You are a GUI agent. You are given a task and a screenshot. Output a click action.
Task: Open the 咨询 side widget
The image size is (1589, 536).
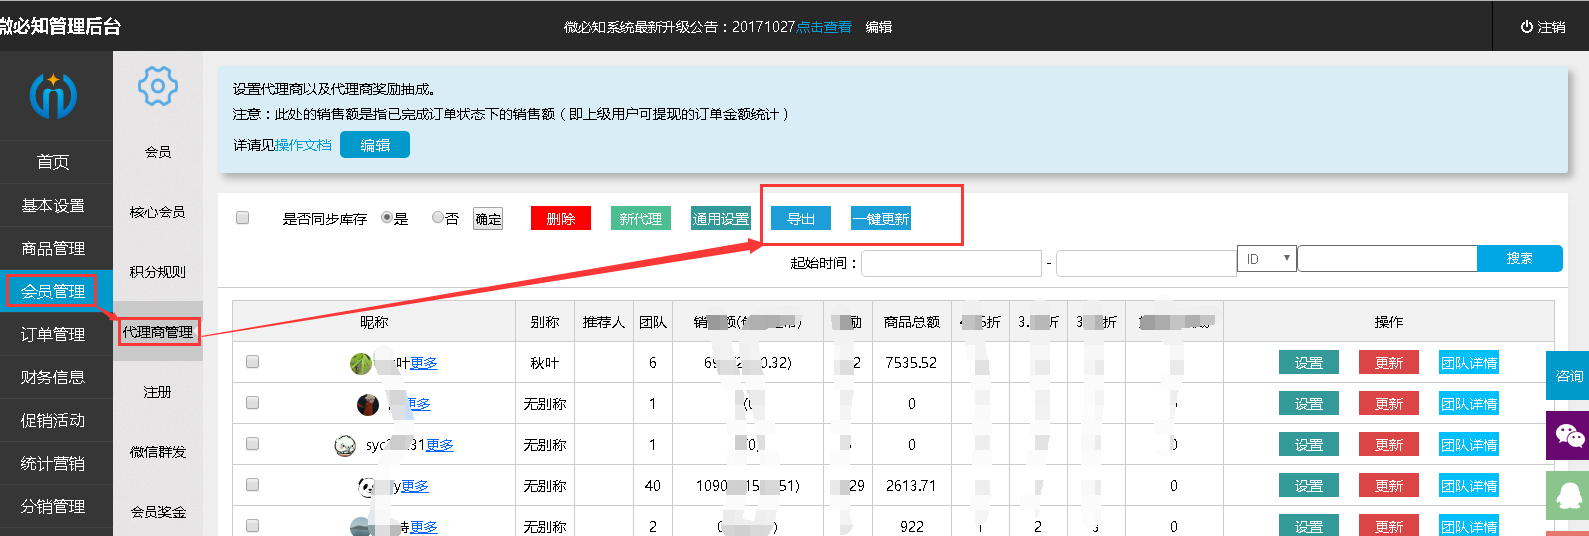pyautogui.click(x=1568, y=375)
